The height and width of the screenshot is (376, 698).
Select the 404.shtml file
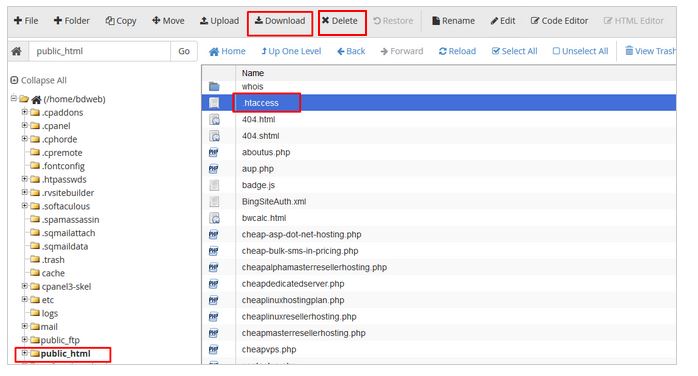pos(261,136)
